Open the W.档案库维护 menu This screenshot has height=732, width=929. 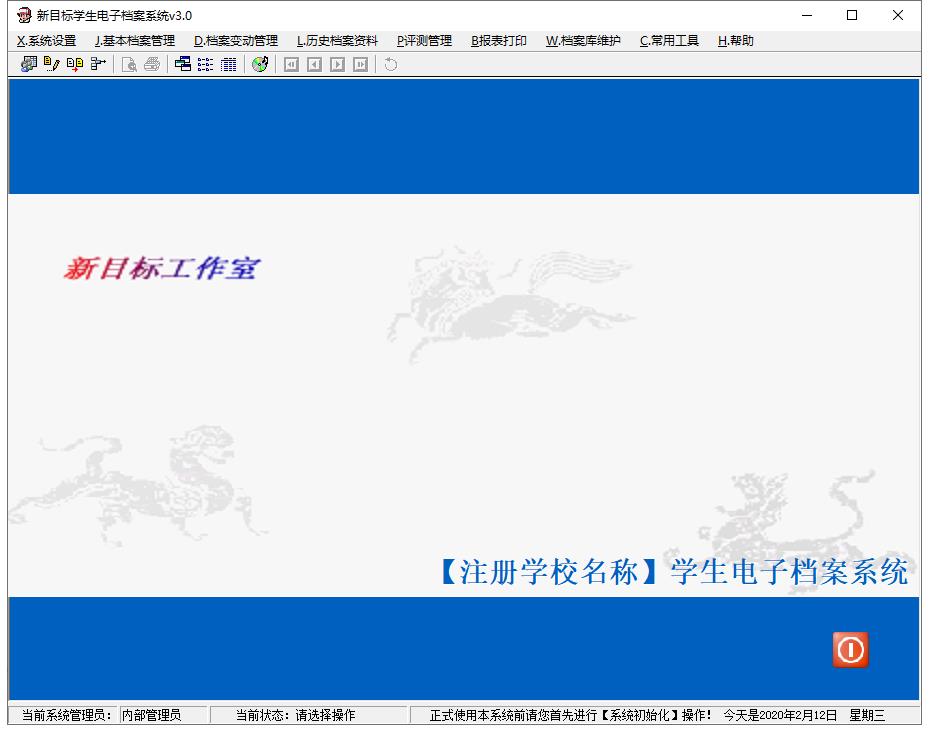click(x=583, y=41)
